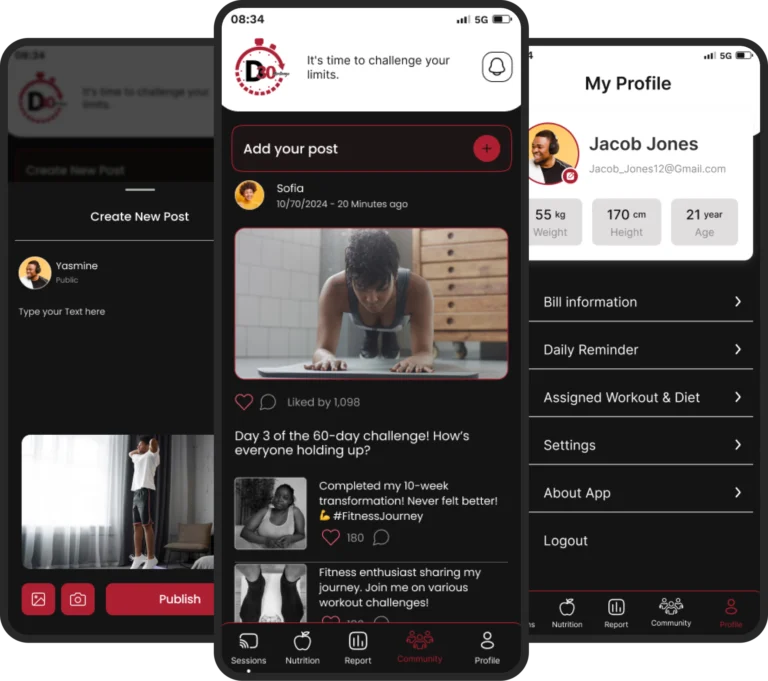This screenshot has width=768, height=681.
Task: Go to the Nutrition tab in center phone
Action: [x=302, y=648]
